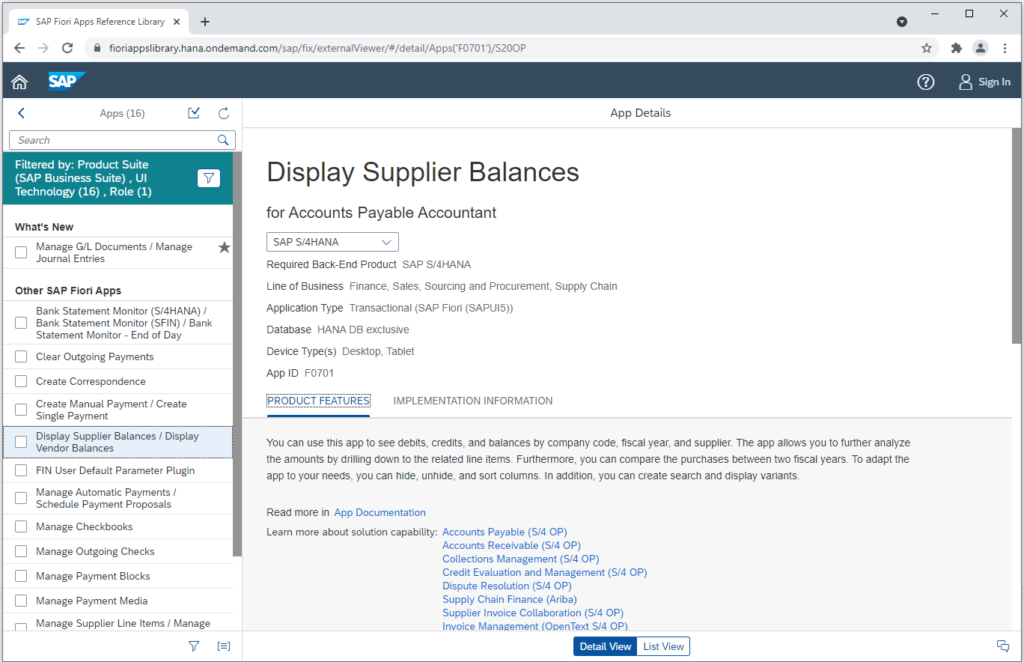Open the SAP Fiori home icon

20,82
